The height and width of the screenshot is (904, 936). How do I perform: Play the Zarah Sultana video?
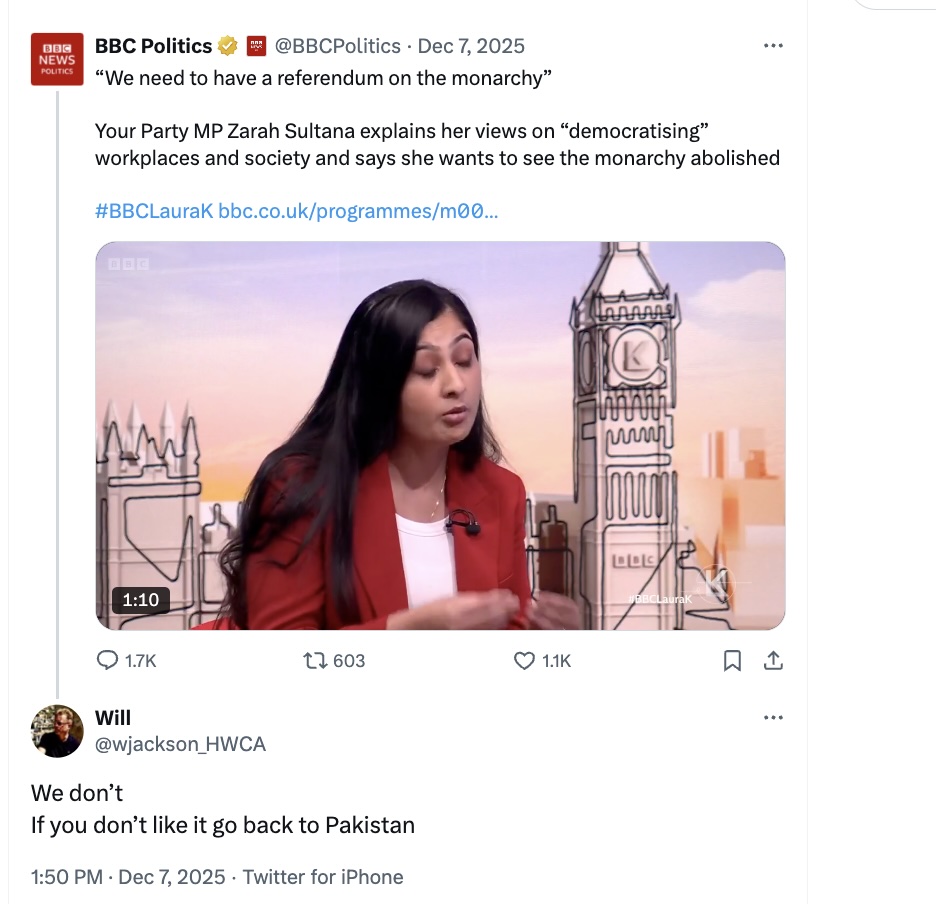(x=440, y=435)
